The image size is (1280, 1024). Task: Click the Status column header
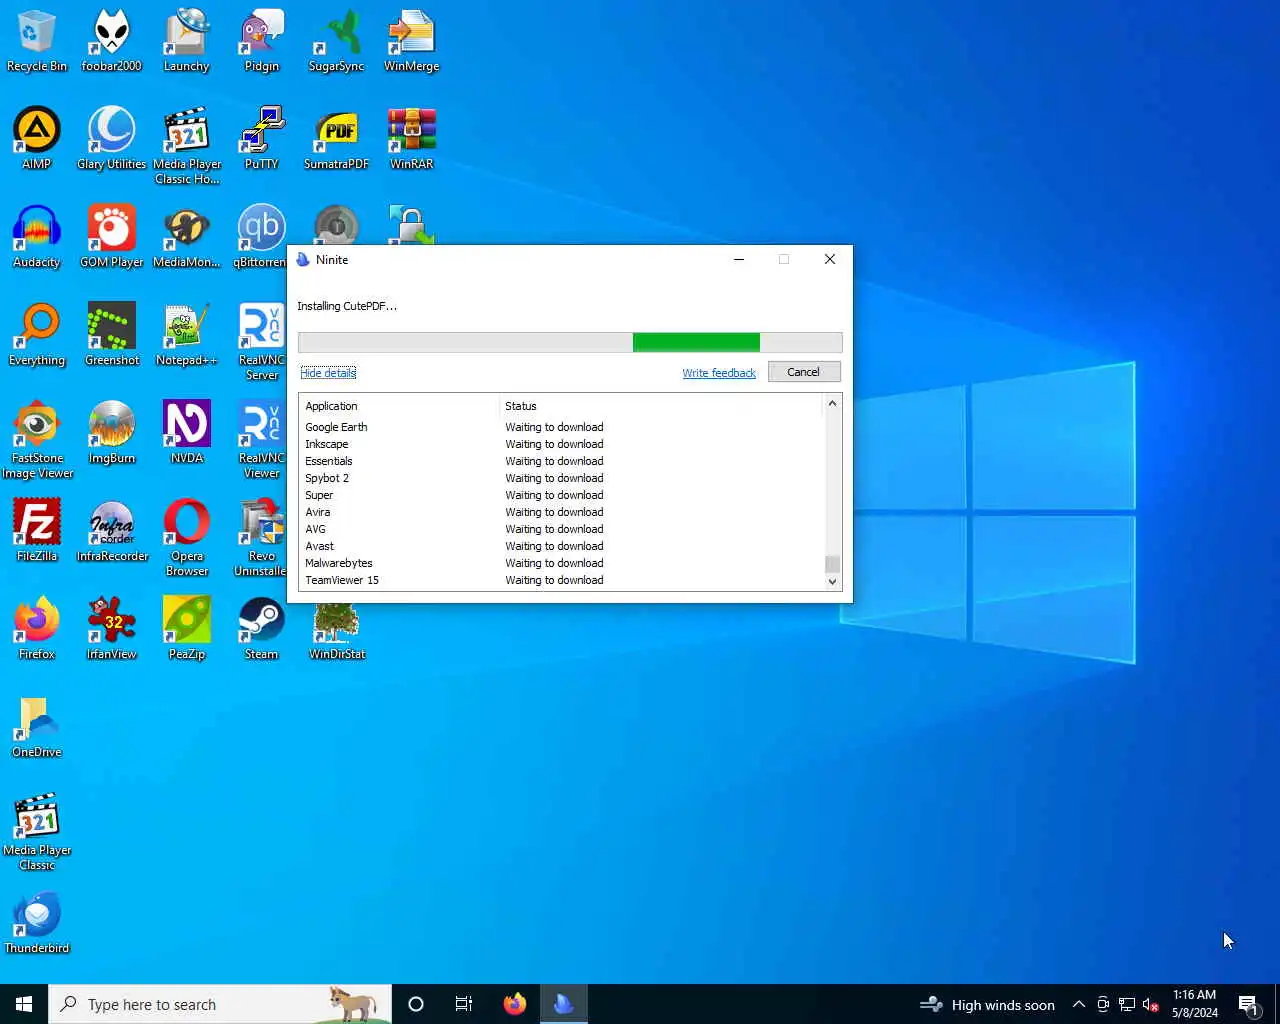661,406
